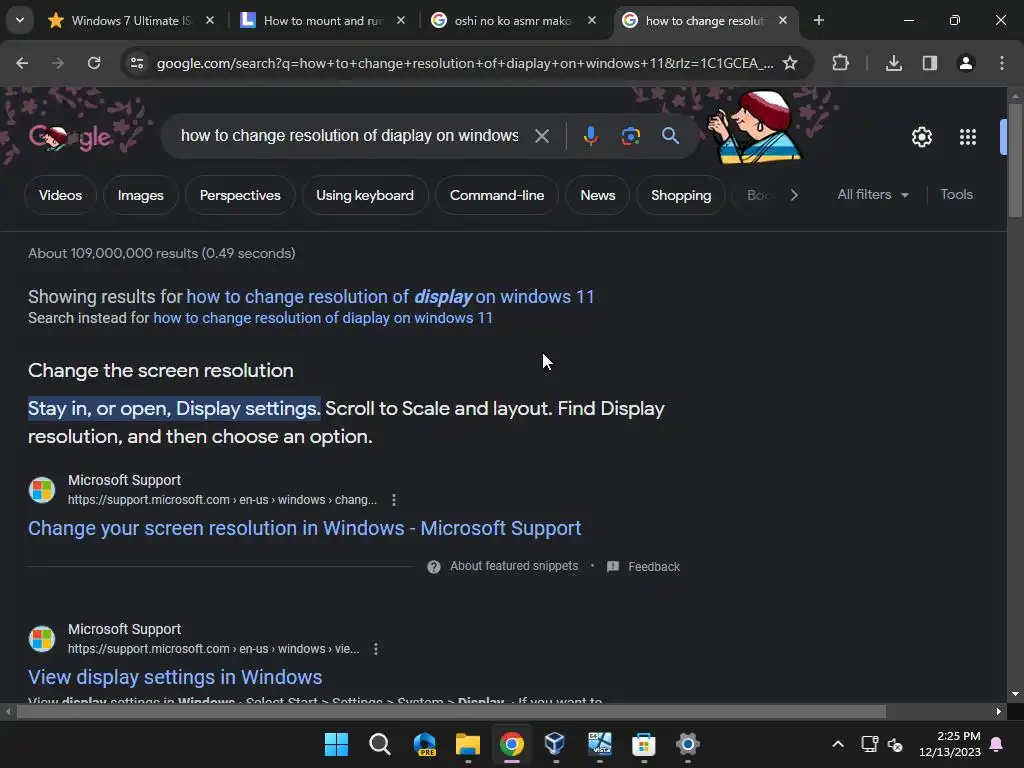Click the horizontal scrollbar at page bottom
Image resolution: width=1024 pixels, height=768 pixels.
[451, 711]
